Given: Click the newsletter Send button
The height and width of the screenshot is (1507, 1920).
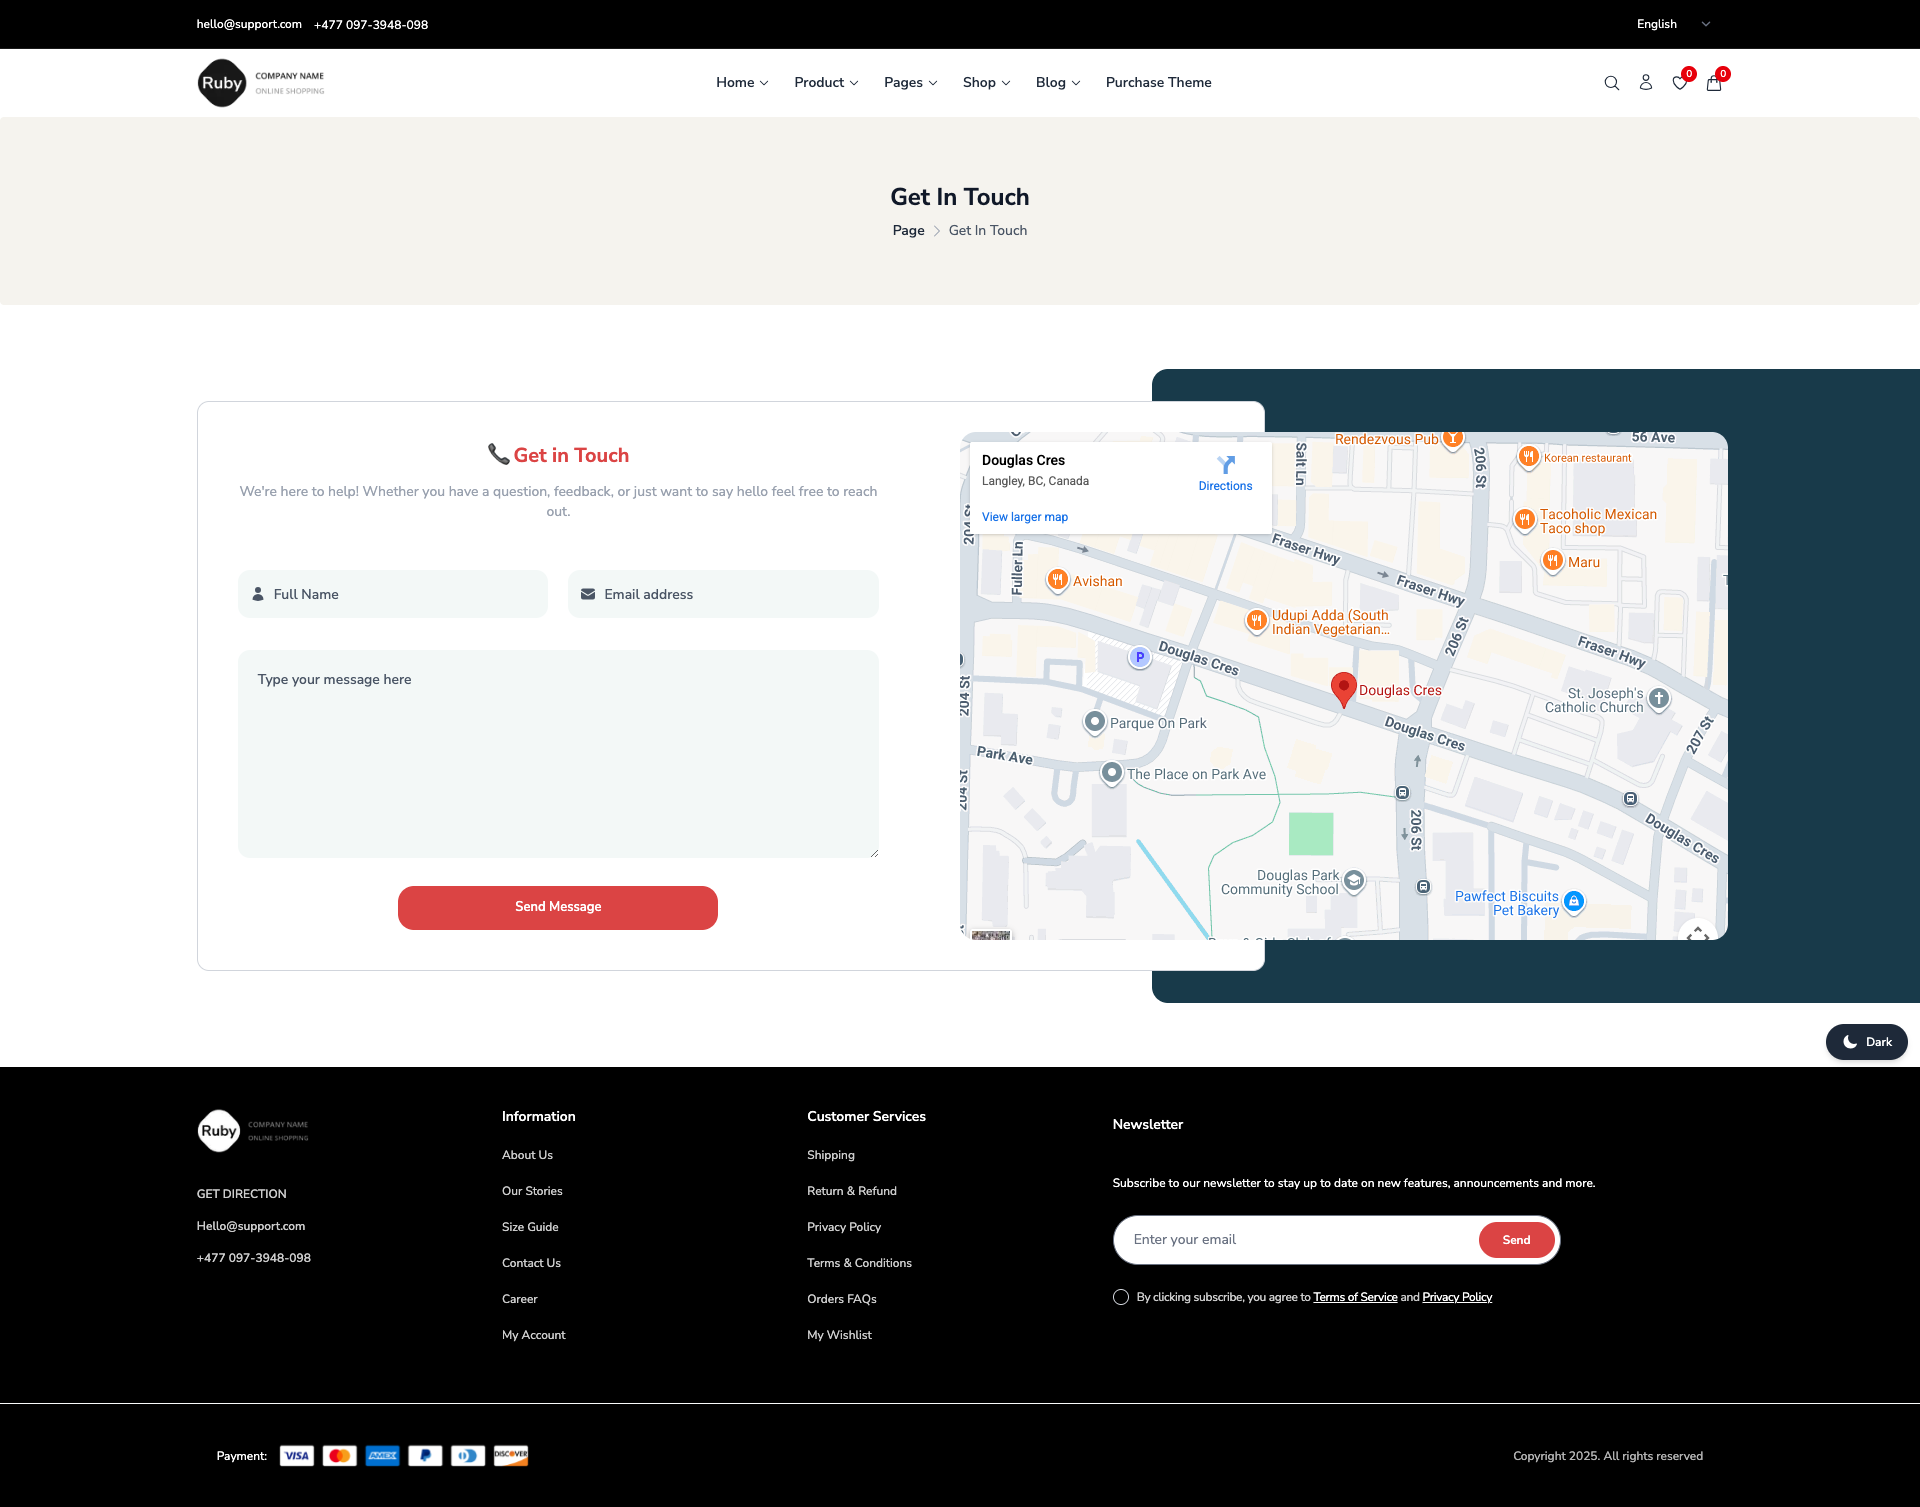Looking at the screenshot, I should 1515,1240.
